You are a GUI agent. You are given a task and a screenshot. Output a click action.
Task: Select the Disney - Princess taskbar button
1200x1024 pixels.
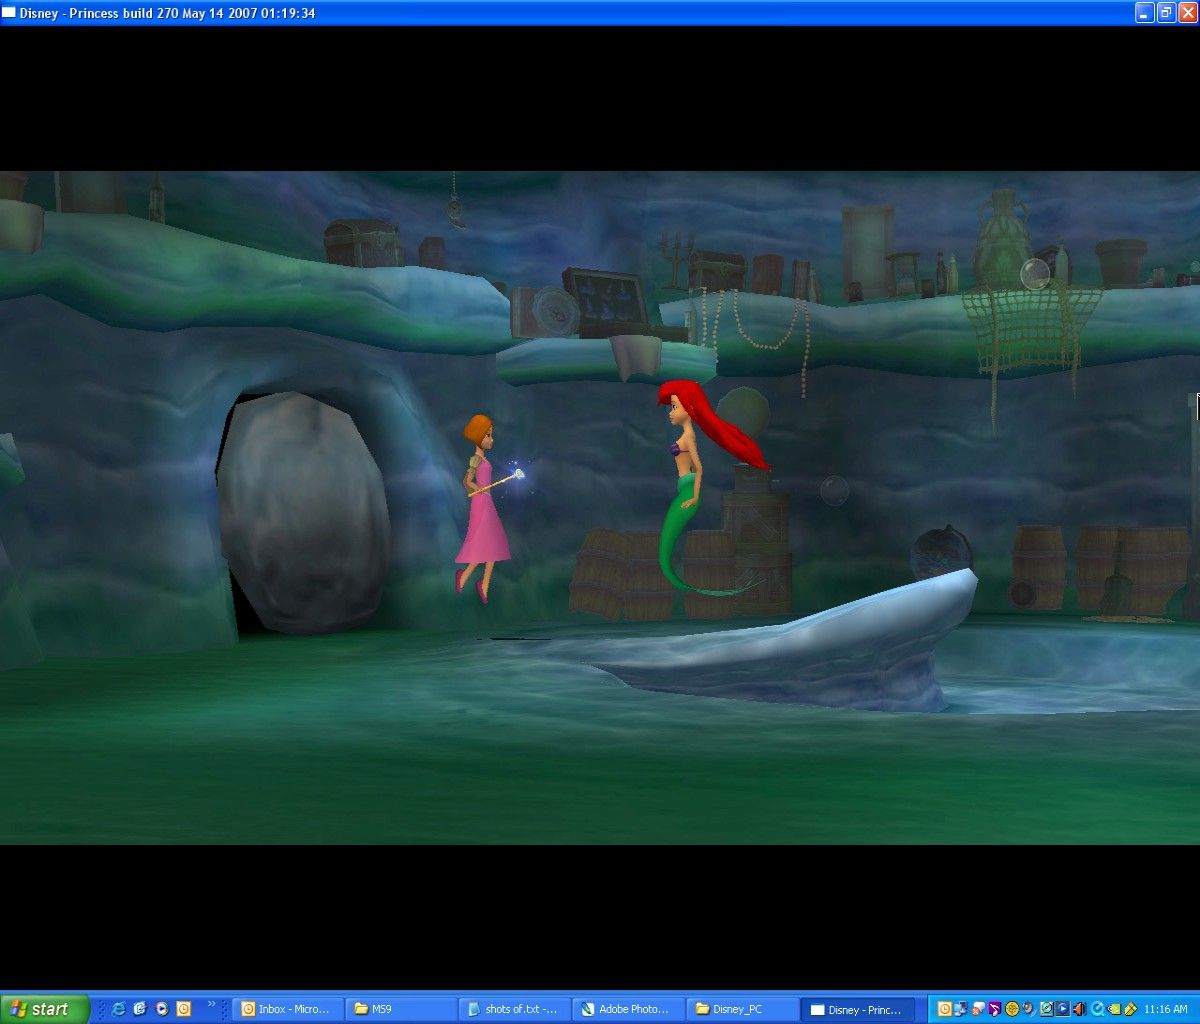858,1010
